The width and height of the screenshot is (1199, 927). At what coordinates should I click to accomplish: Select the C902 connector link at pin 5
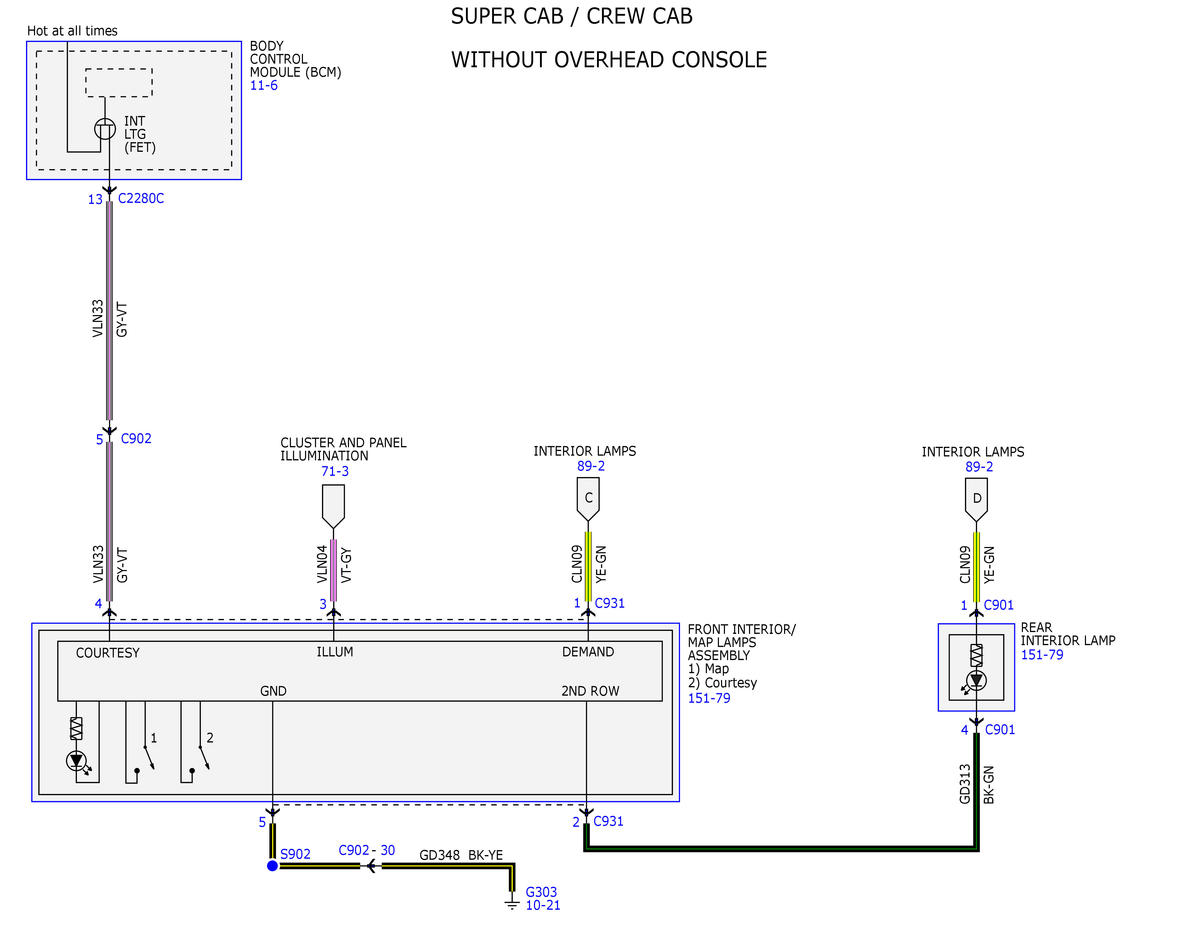(136, 438)
